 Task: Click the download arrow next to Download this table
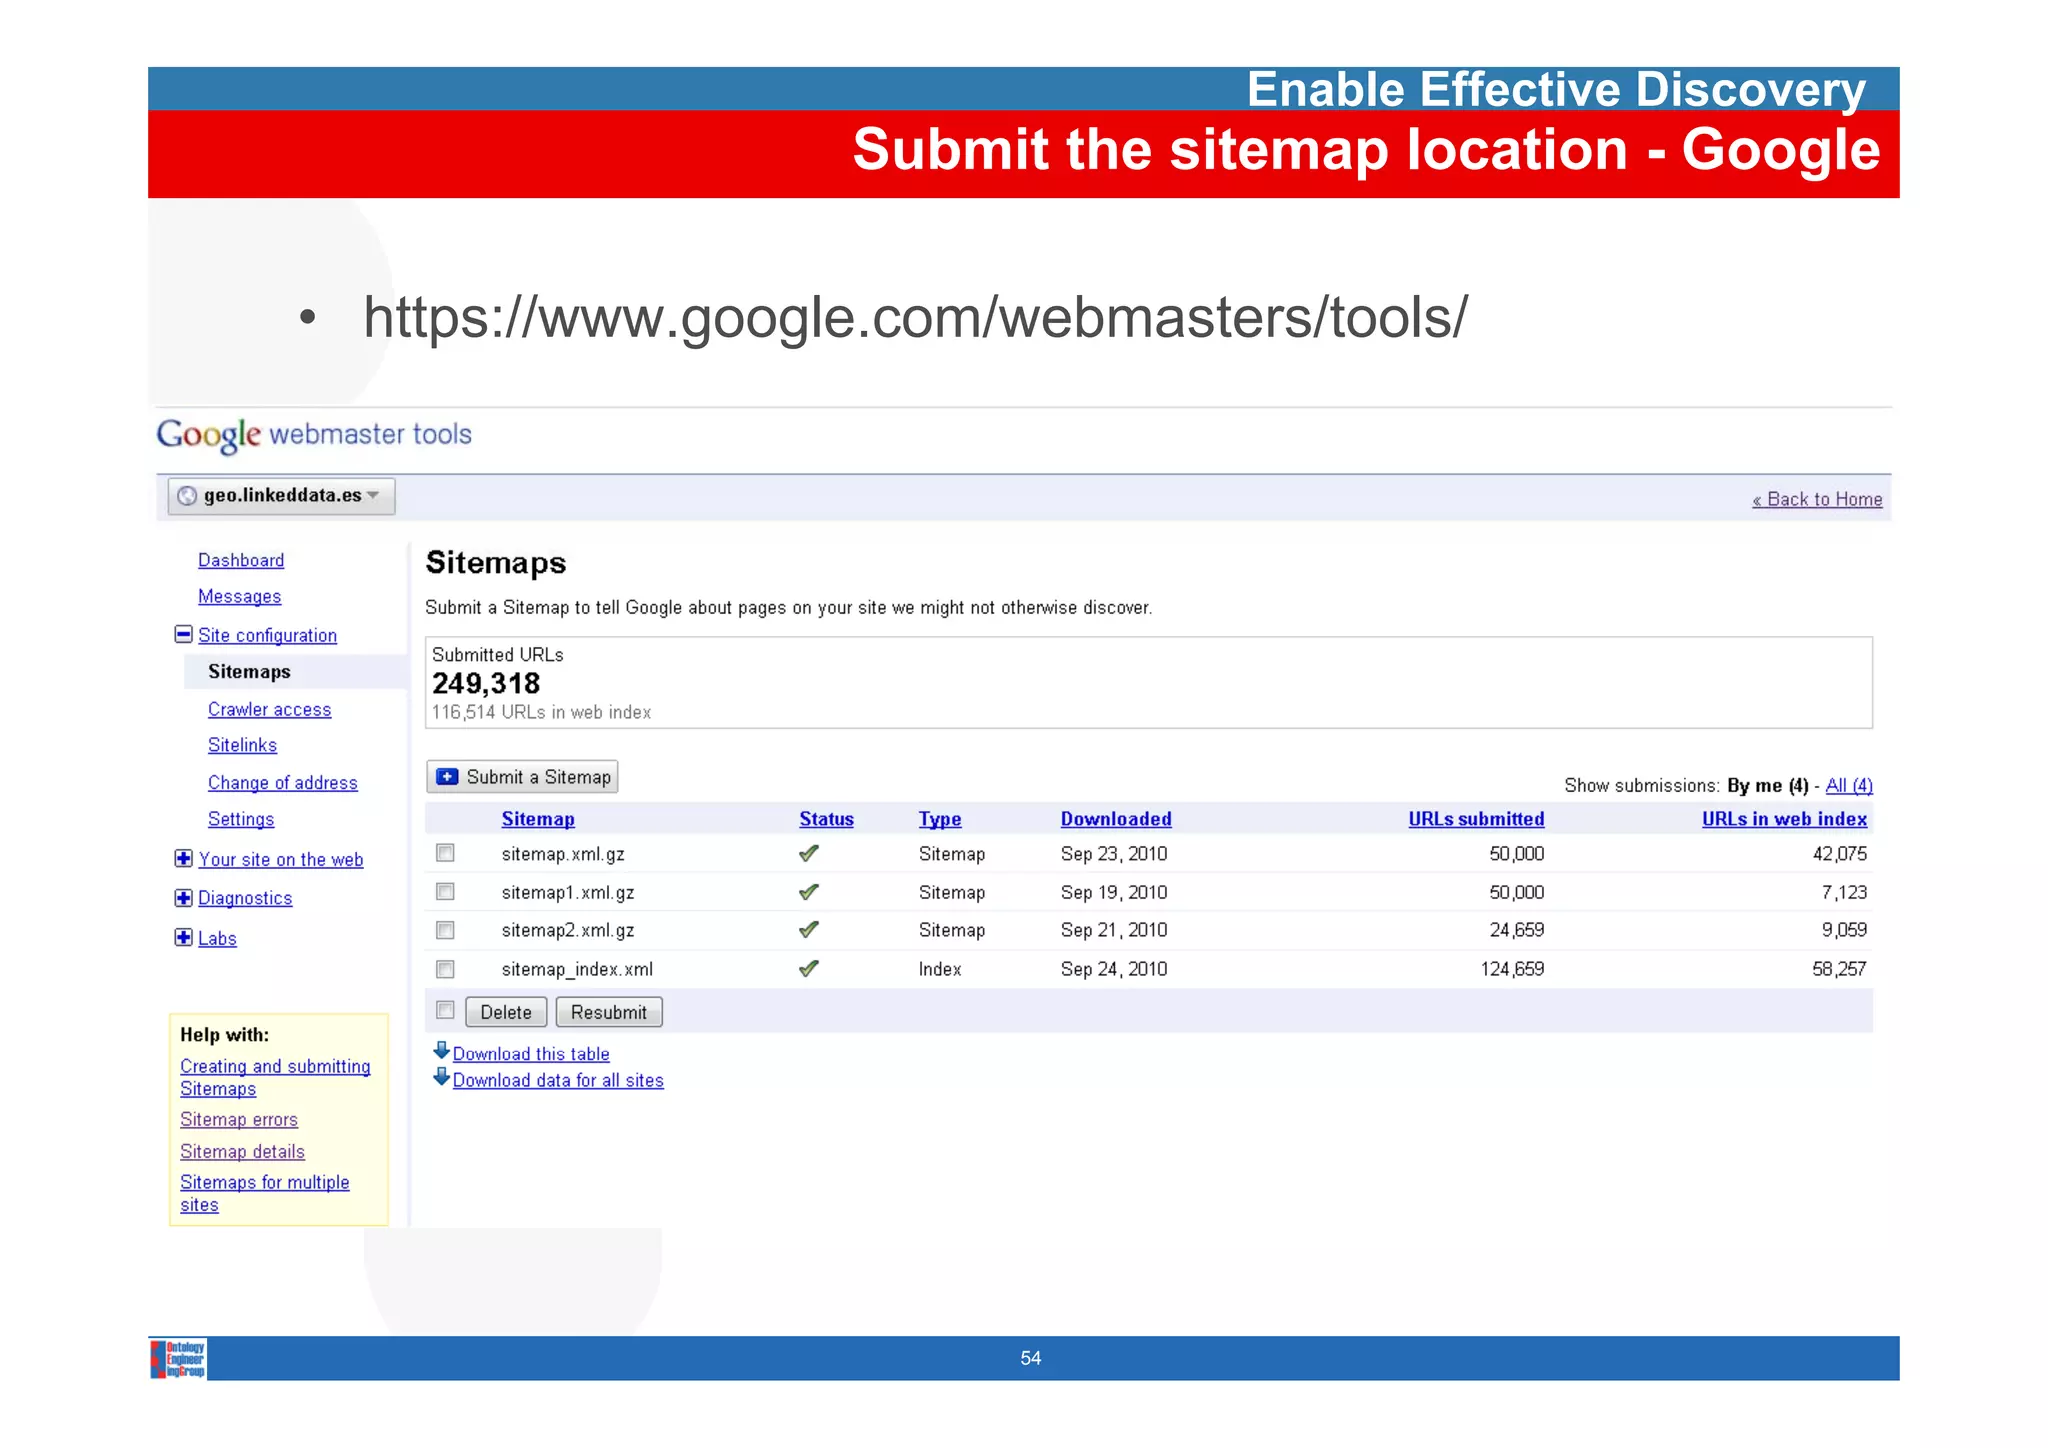pyautogui.click(x=441, y=1051)
